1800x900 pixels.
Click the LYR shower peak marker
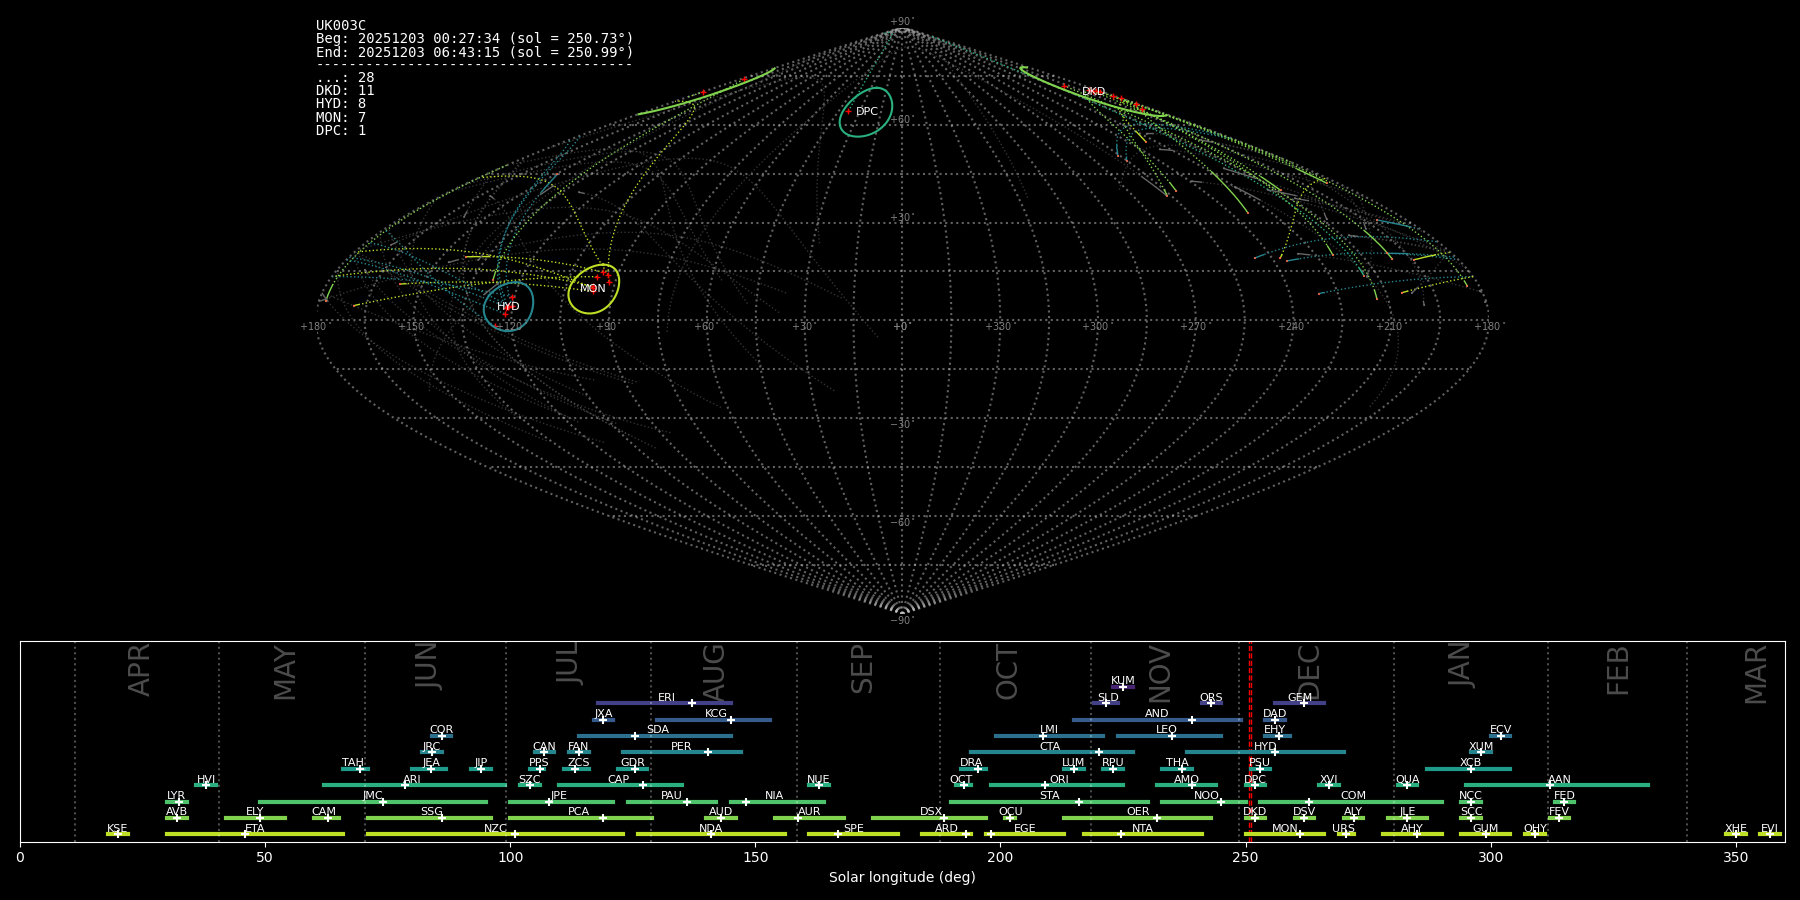click(x=179, y=802)
